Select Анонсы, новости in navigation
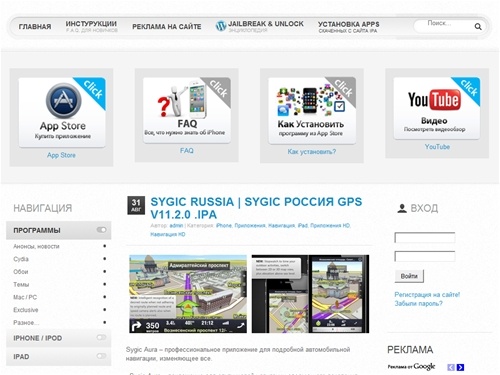 tap(36, 246)
